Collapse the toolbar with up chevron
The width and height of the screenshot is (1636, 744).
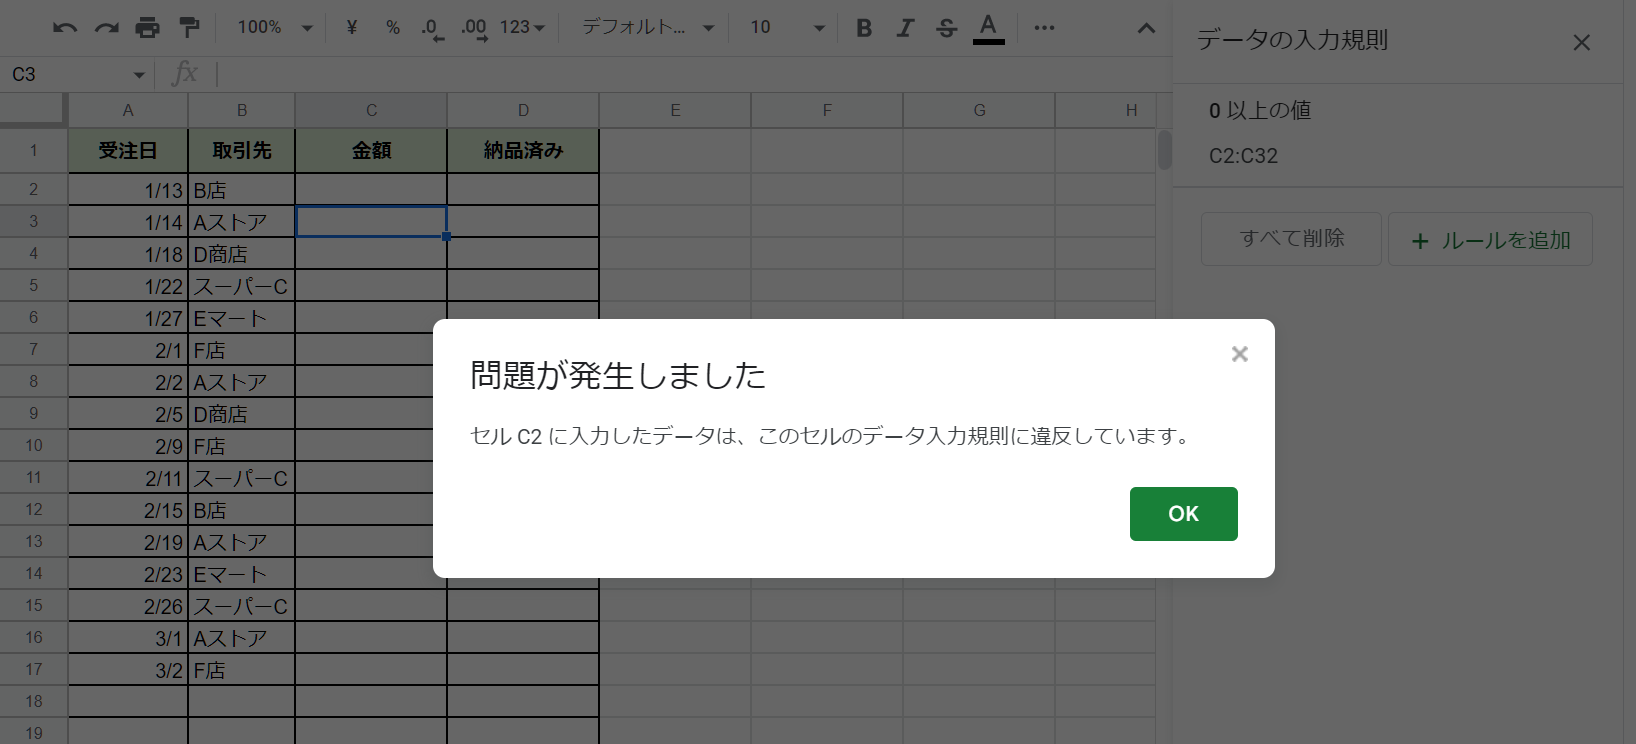click(1146, 28)
